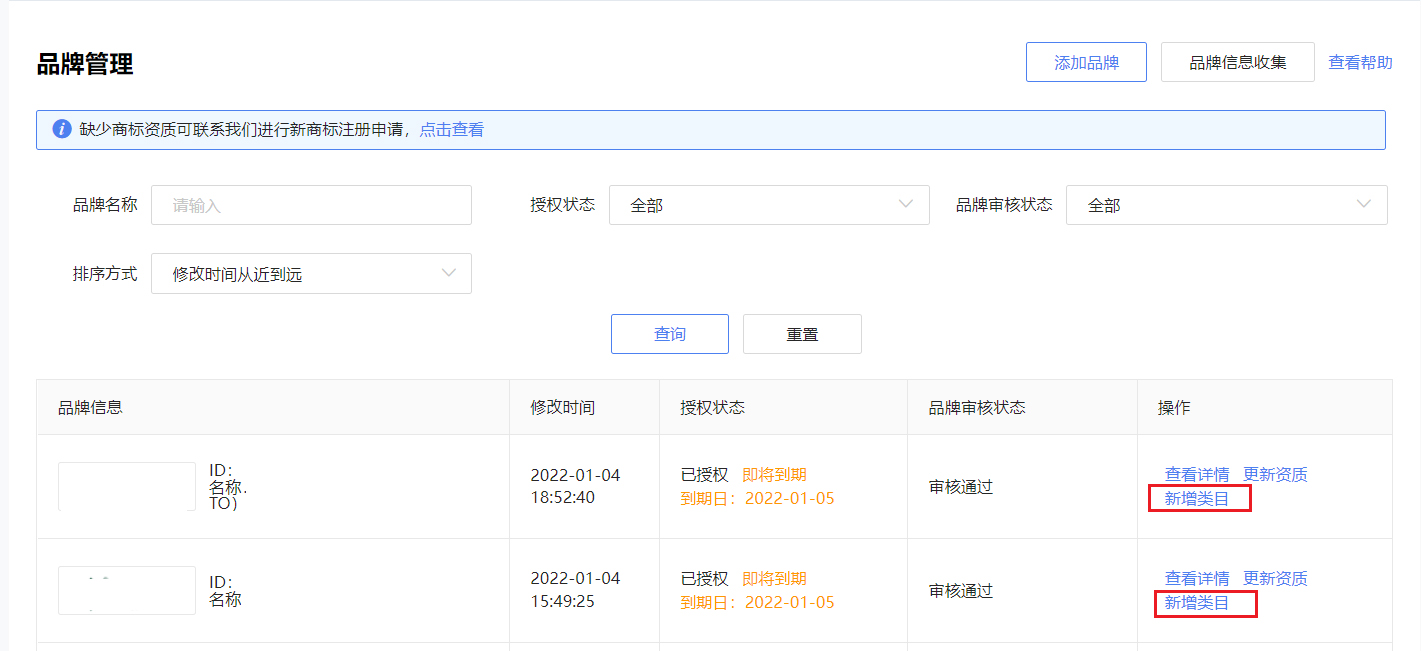This screenshot has height=651, width=1421.
Task: Click the 品牌名称 input field
Action: (x=311, y=204)
